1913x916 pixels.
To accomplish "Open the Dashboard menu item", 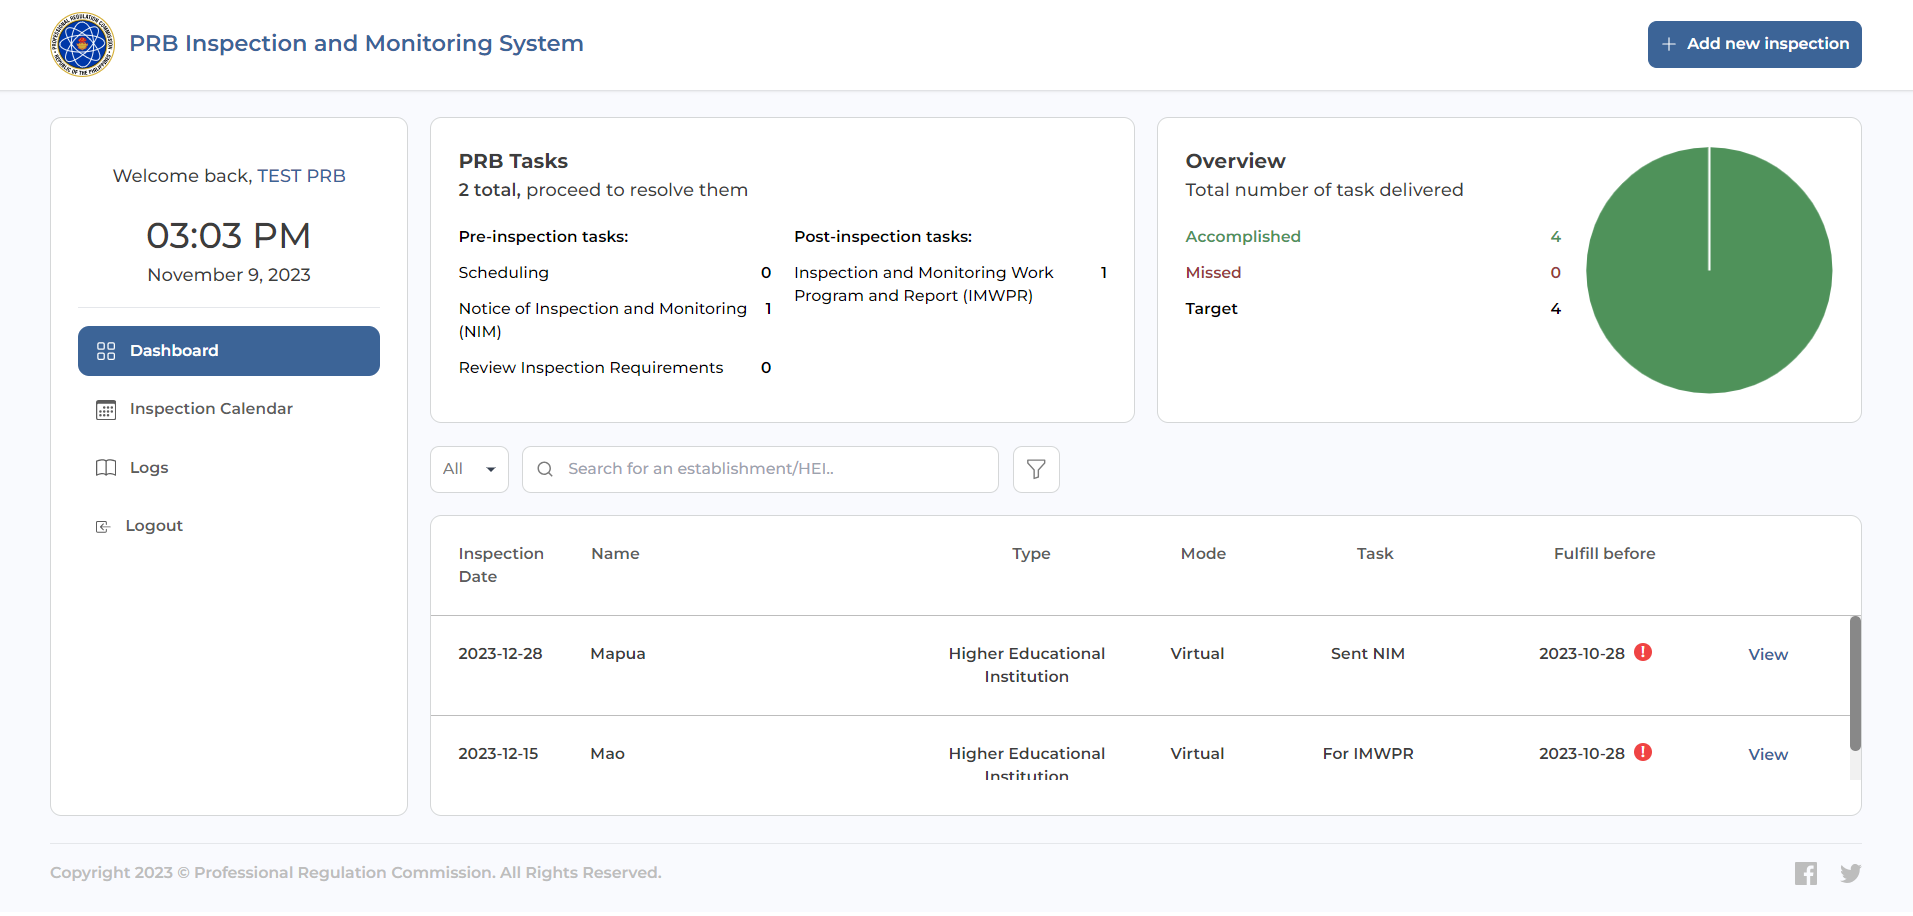I will coord(229,351).
